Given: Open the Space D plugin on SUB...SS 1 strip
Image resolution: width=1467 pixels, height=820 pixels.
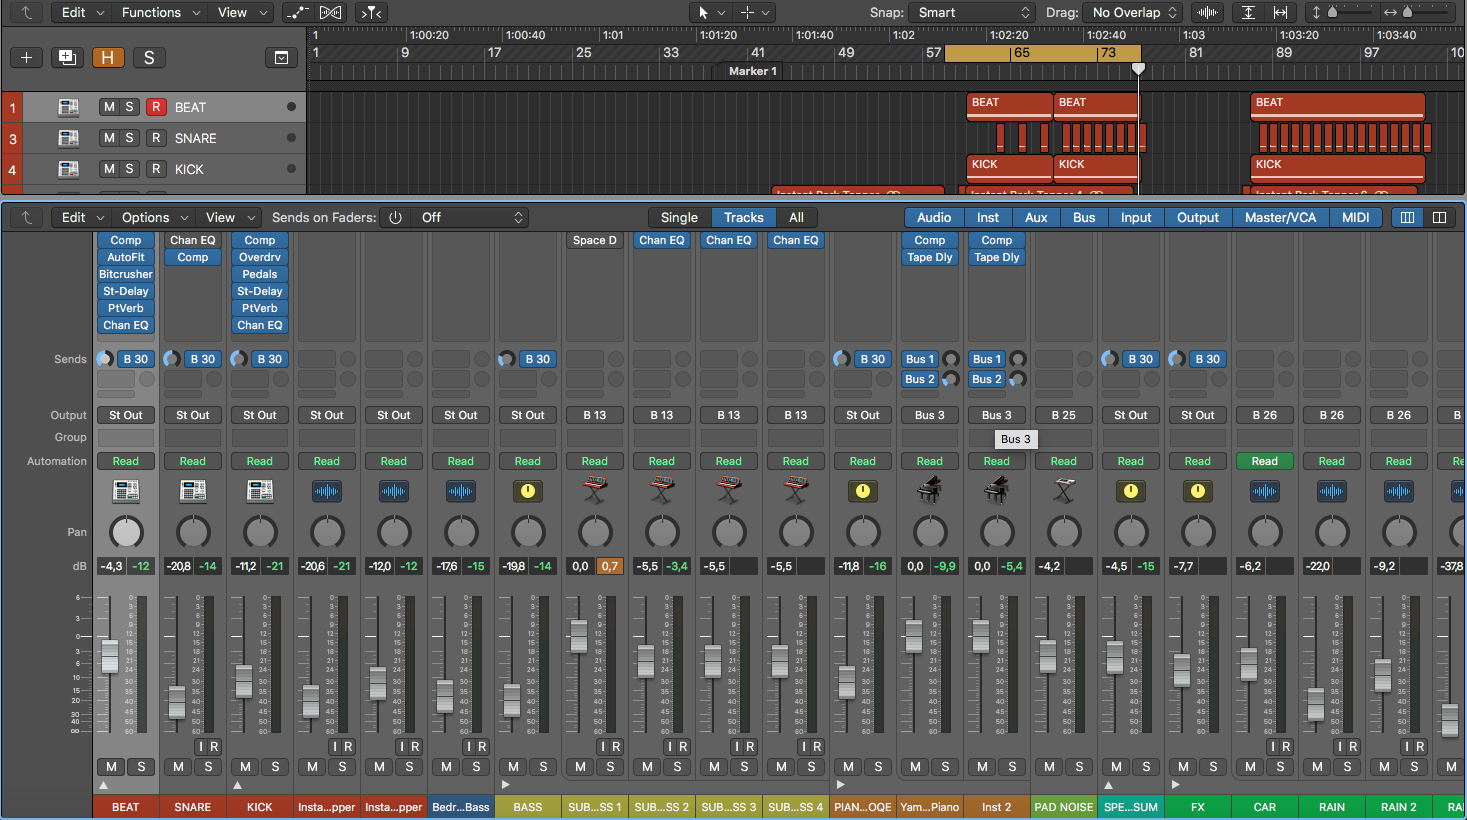Looking at the screenshot, I should coord(595,240).
